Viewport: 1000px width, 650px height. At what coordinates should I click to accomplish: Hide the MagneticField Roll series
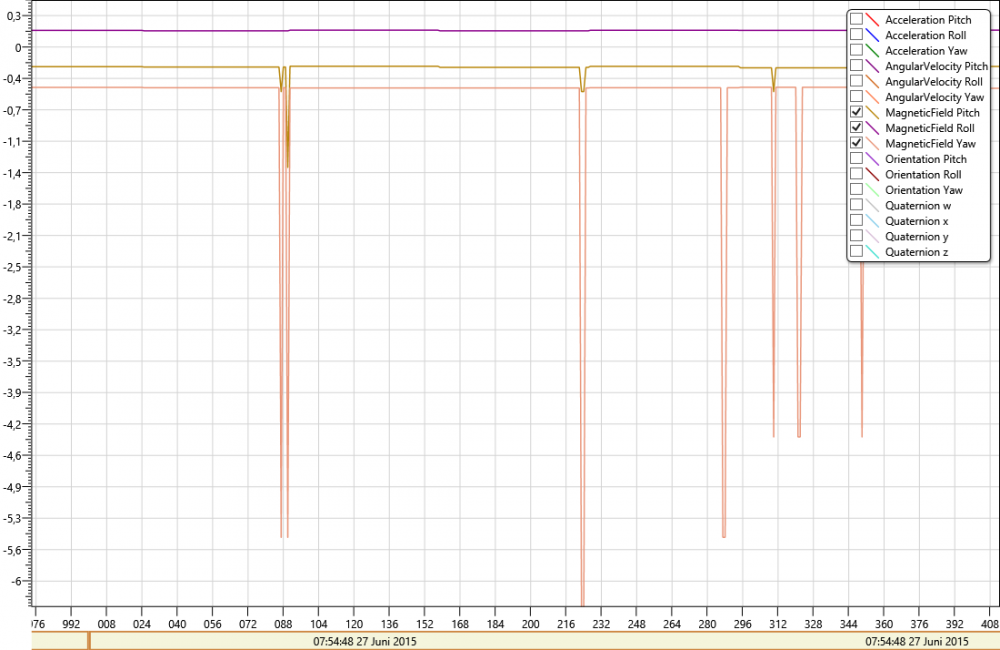(856, 128)
